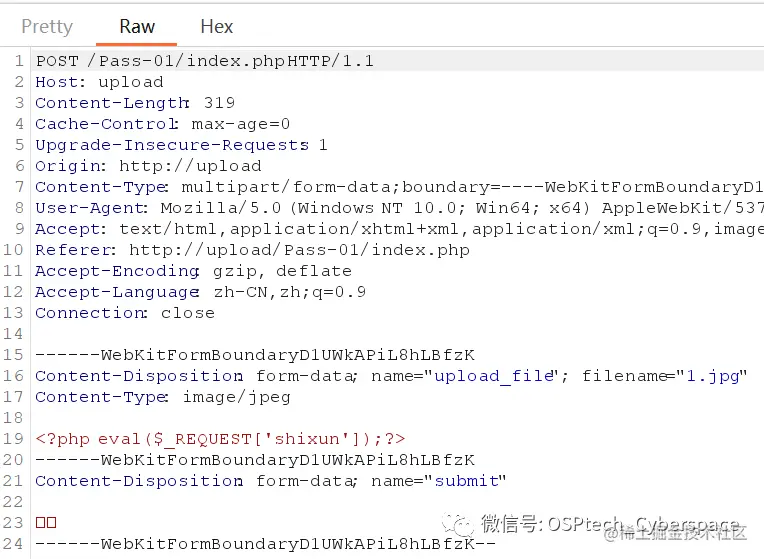Image resolution: width=764 pixels, height=559 pixels.
Task: Click line number 18 in gutter
Action: coord(13,417)
